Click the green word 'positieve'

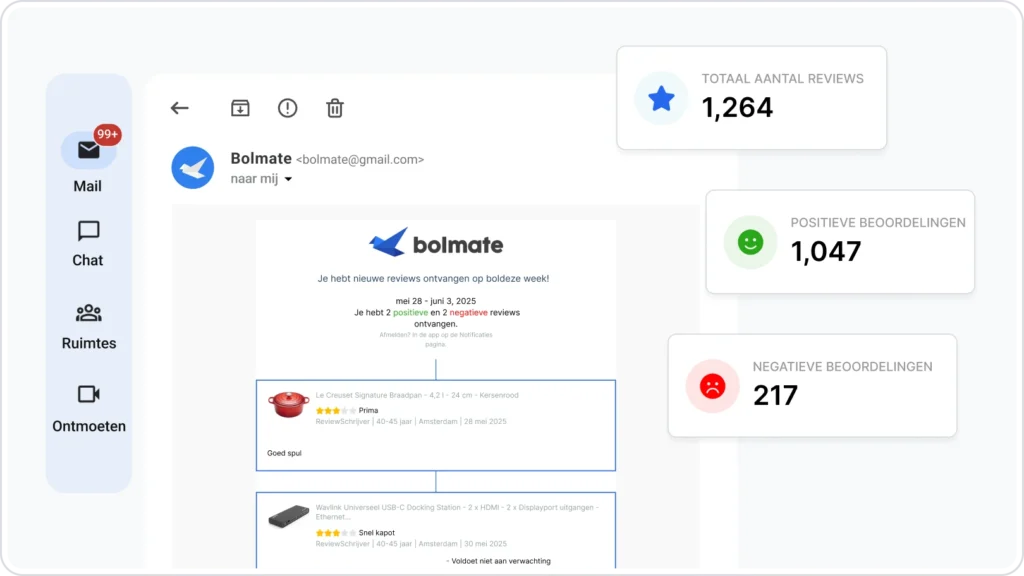pos(411,313)
